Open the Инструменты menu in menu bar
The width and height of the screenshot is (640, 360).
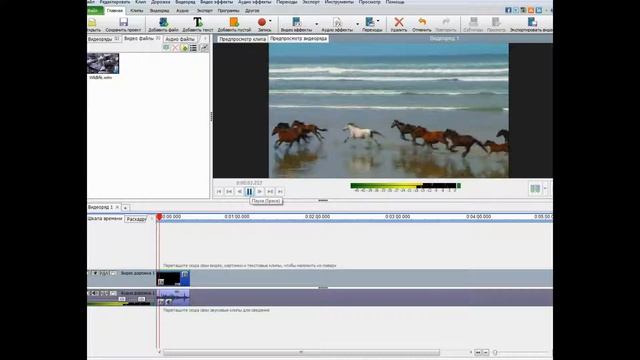point(339,2)
